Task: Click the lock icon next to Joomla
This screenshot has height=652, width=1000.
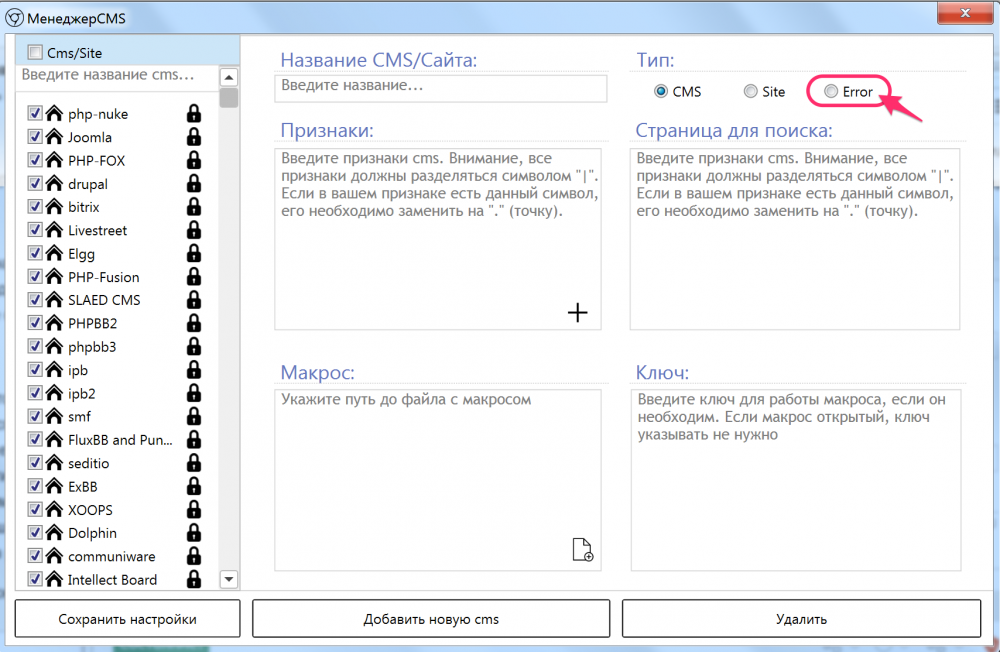Action: pyautogui.click(x=194, y=137)
